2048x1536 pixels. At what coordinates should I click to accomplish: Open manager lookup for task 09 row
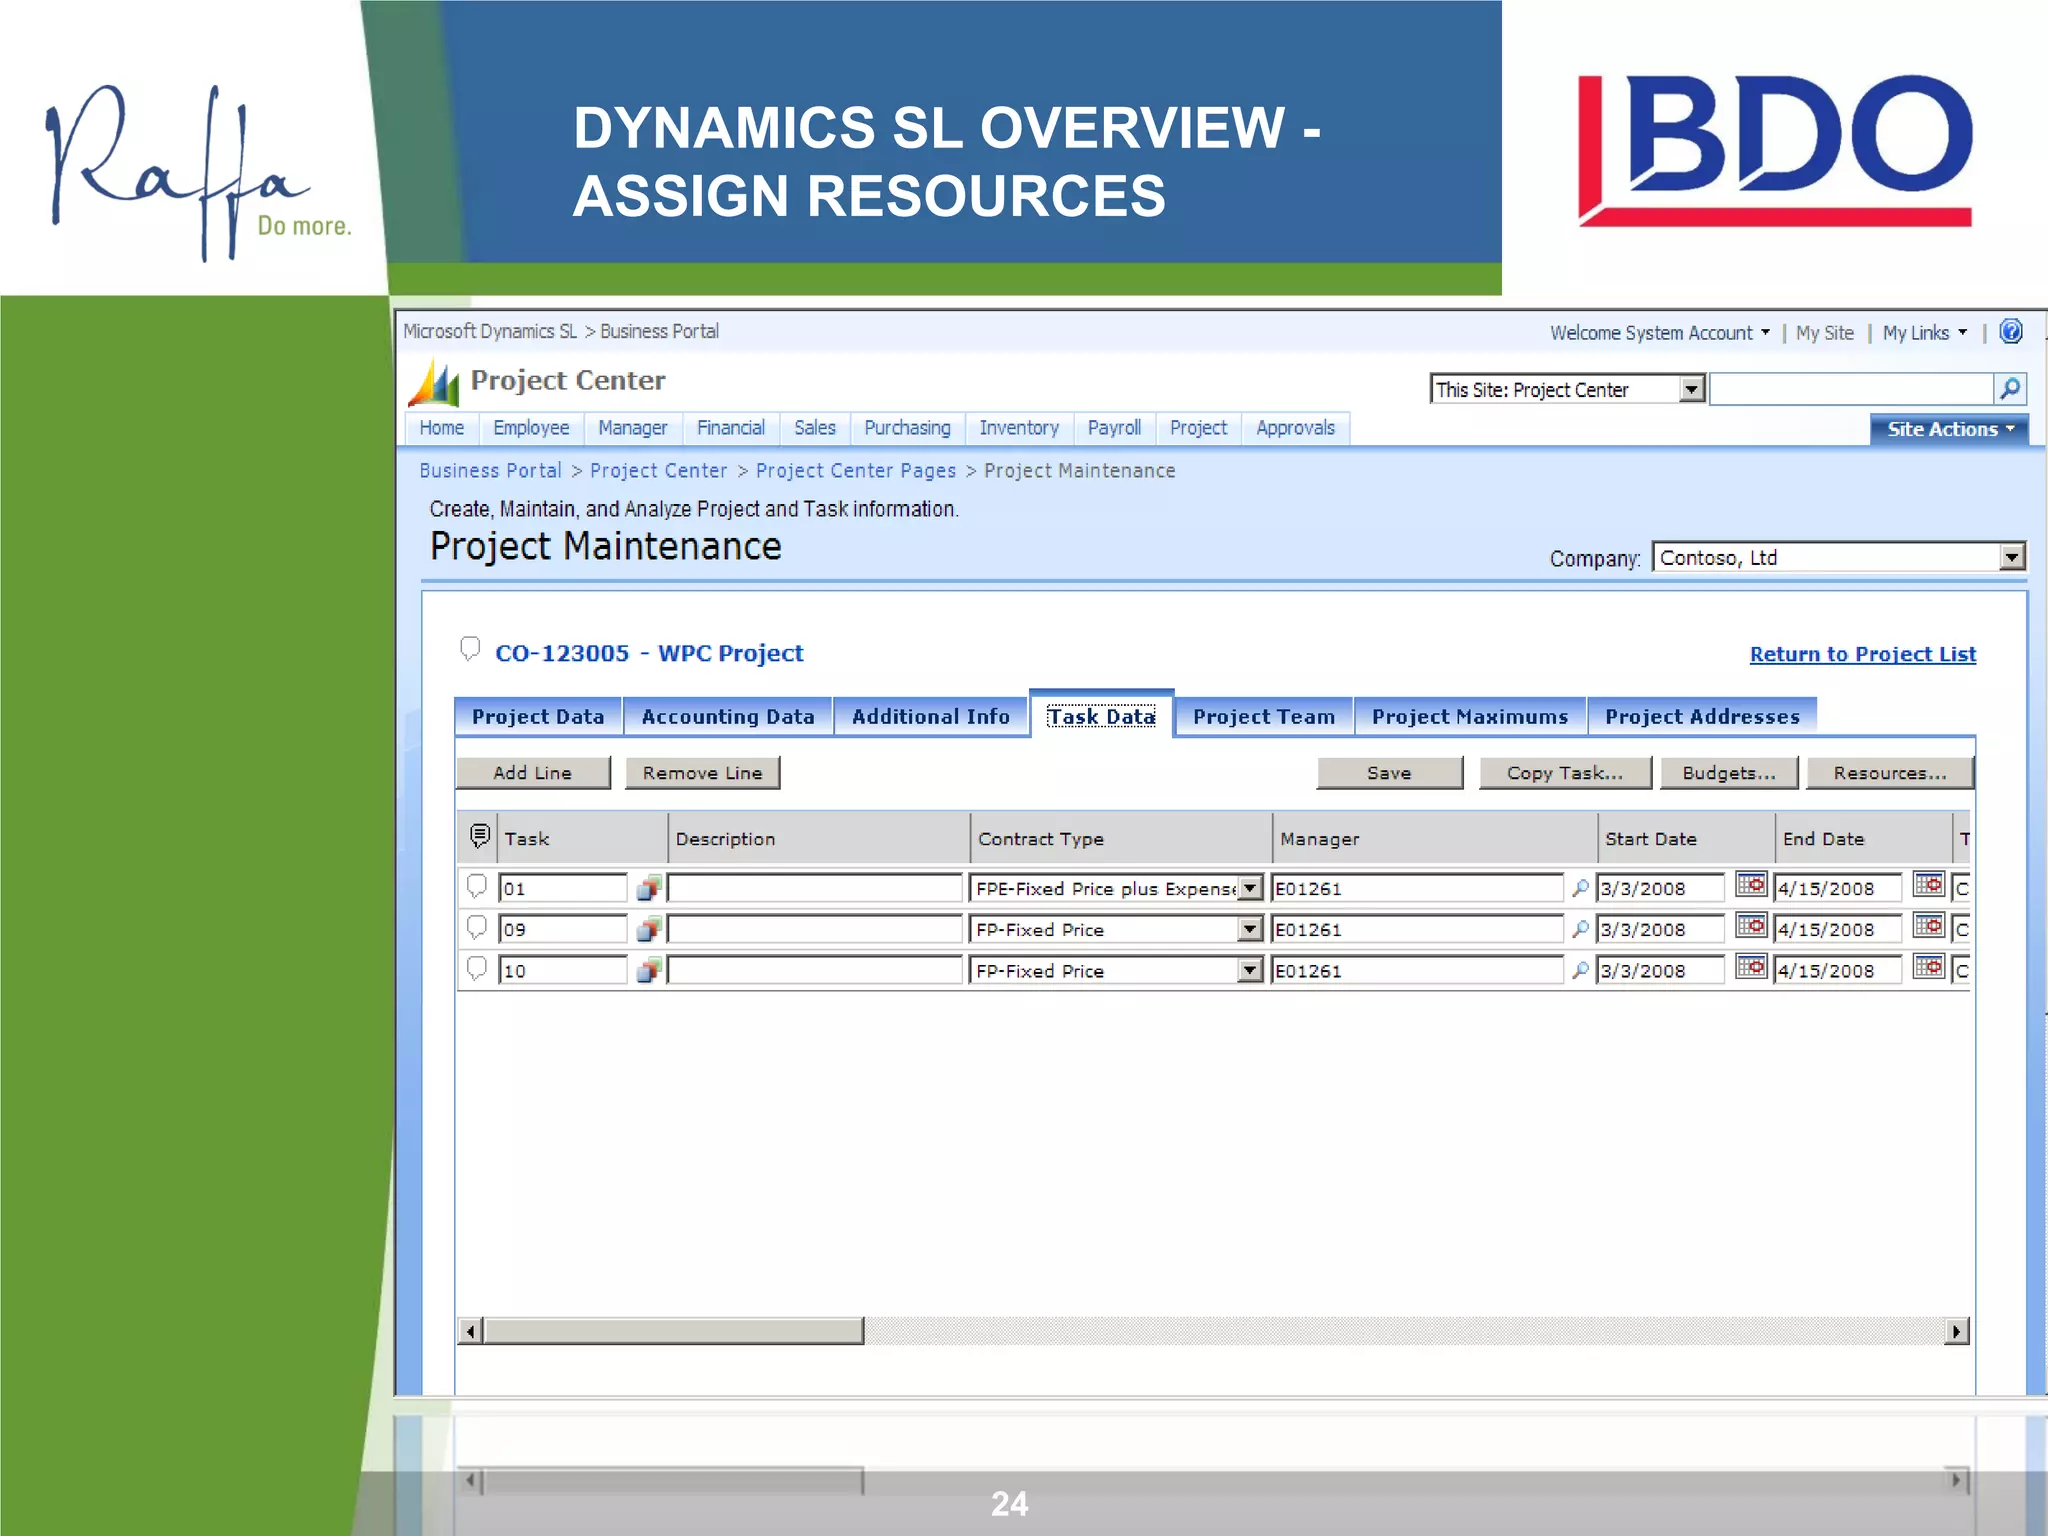coord(1580,929)
